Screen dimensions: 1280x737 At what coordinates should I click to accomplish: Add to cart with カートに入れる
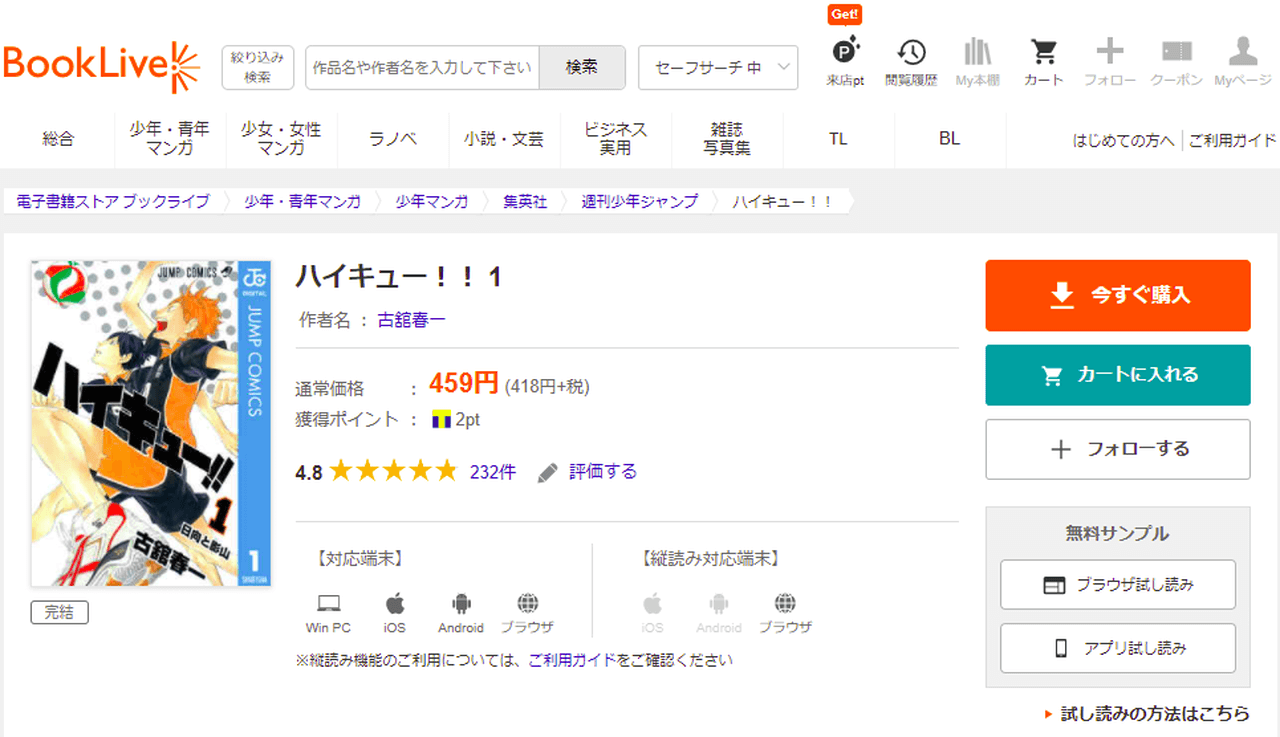point(1117,375)
